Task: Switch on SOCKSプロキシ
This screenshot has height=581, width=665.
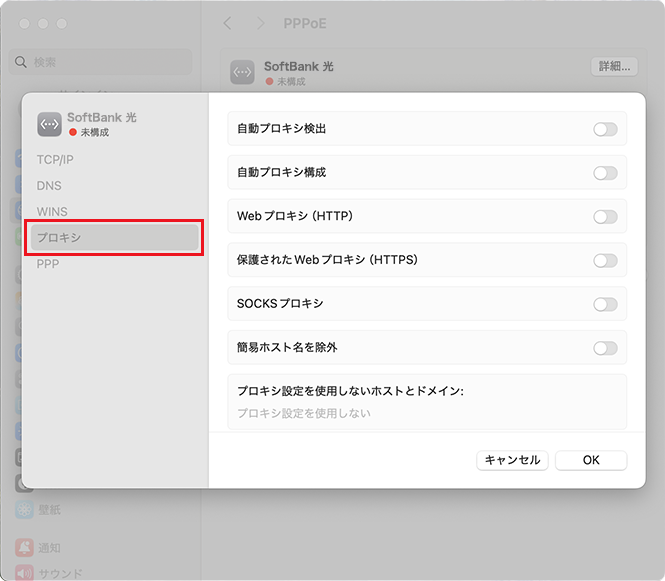Action: pos(605,305)
